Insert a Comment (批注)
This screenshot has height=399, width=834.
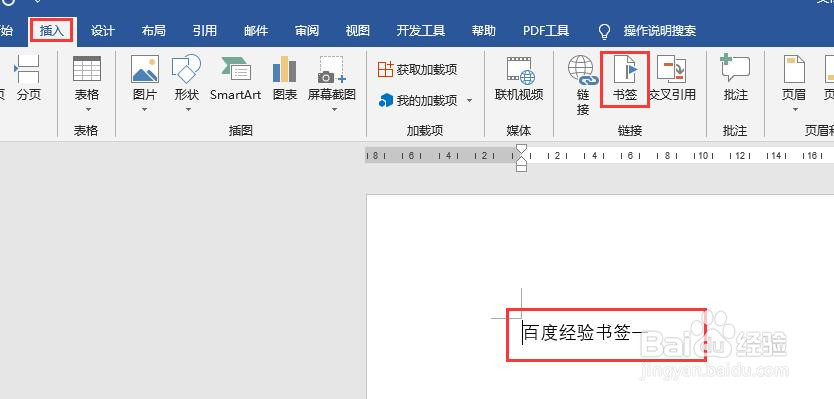pyautogui.click(x=736, y=78)
